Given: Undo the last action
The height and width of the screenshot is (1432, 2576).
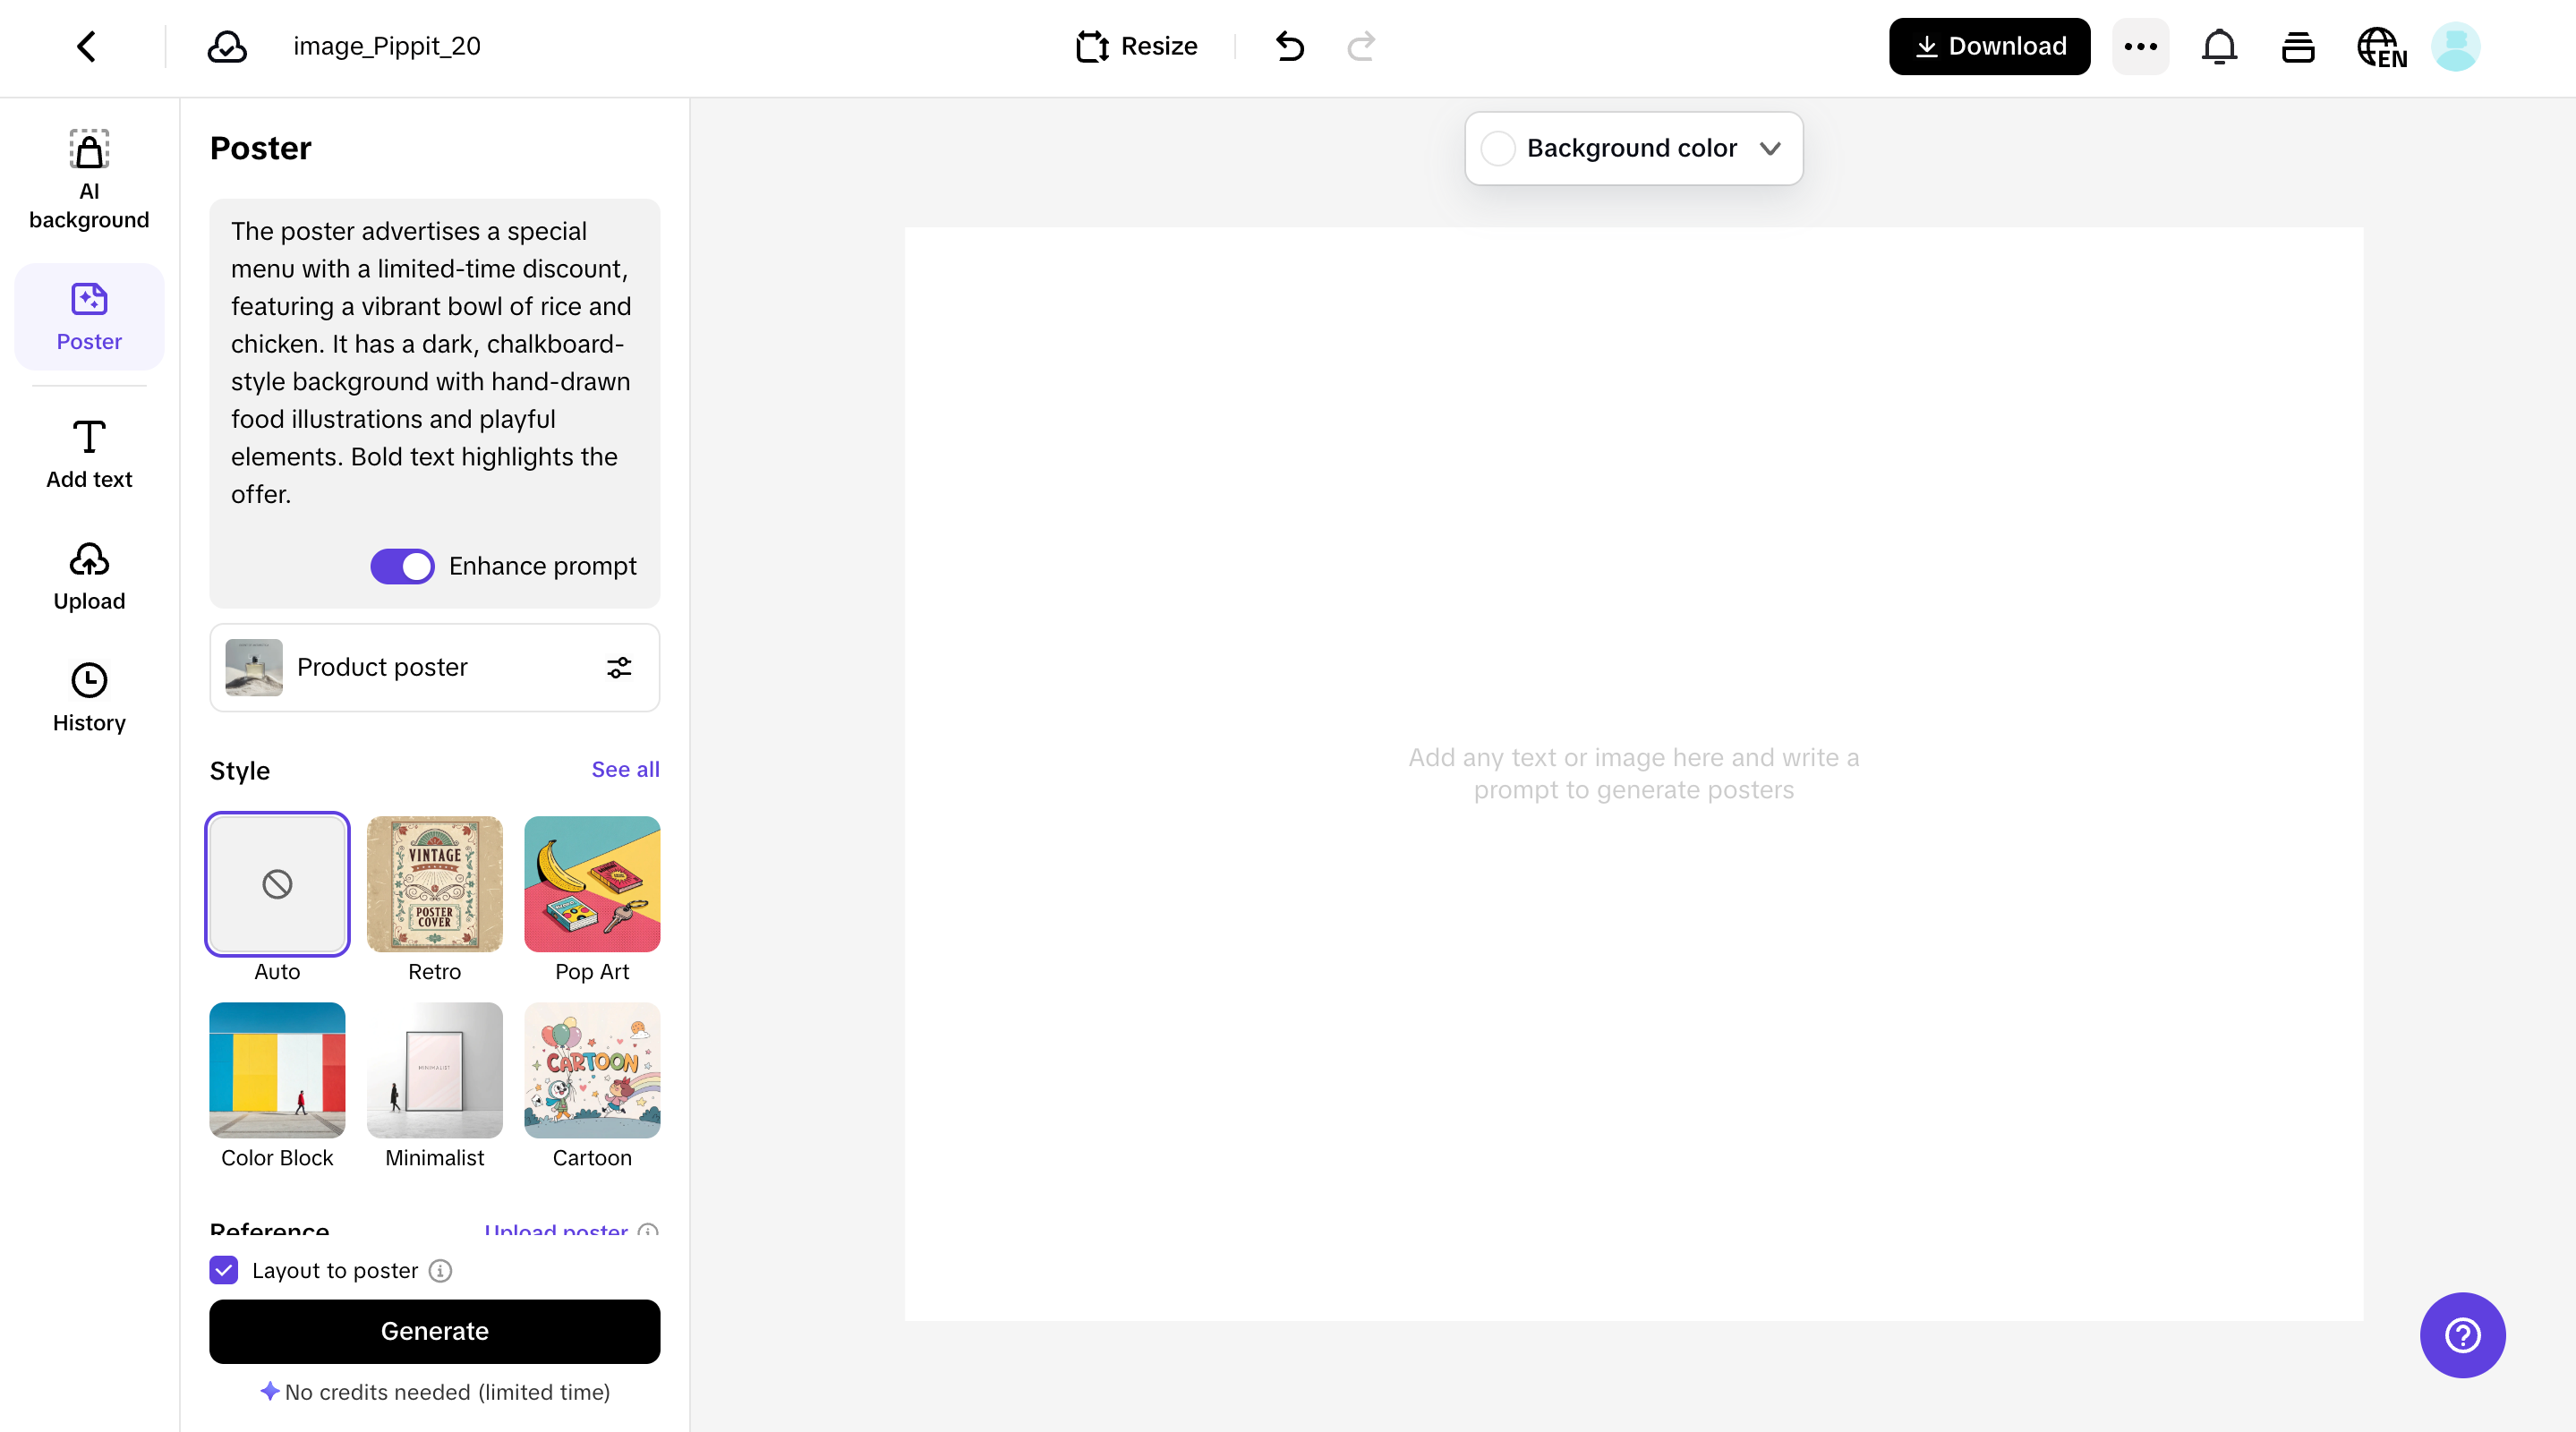Looking at the screenshot, I should (1290, 46).
